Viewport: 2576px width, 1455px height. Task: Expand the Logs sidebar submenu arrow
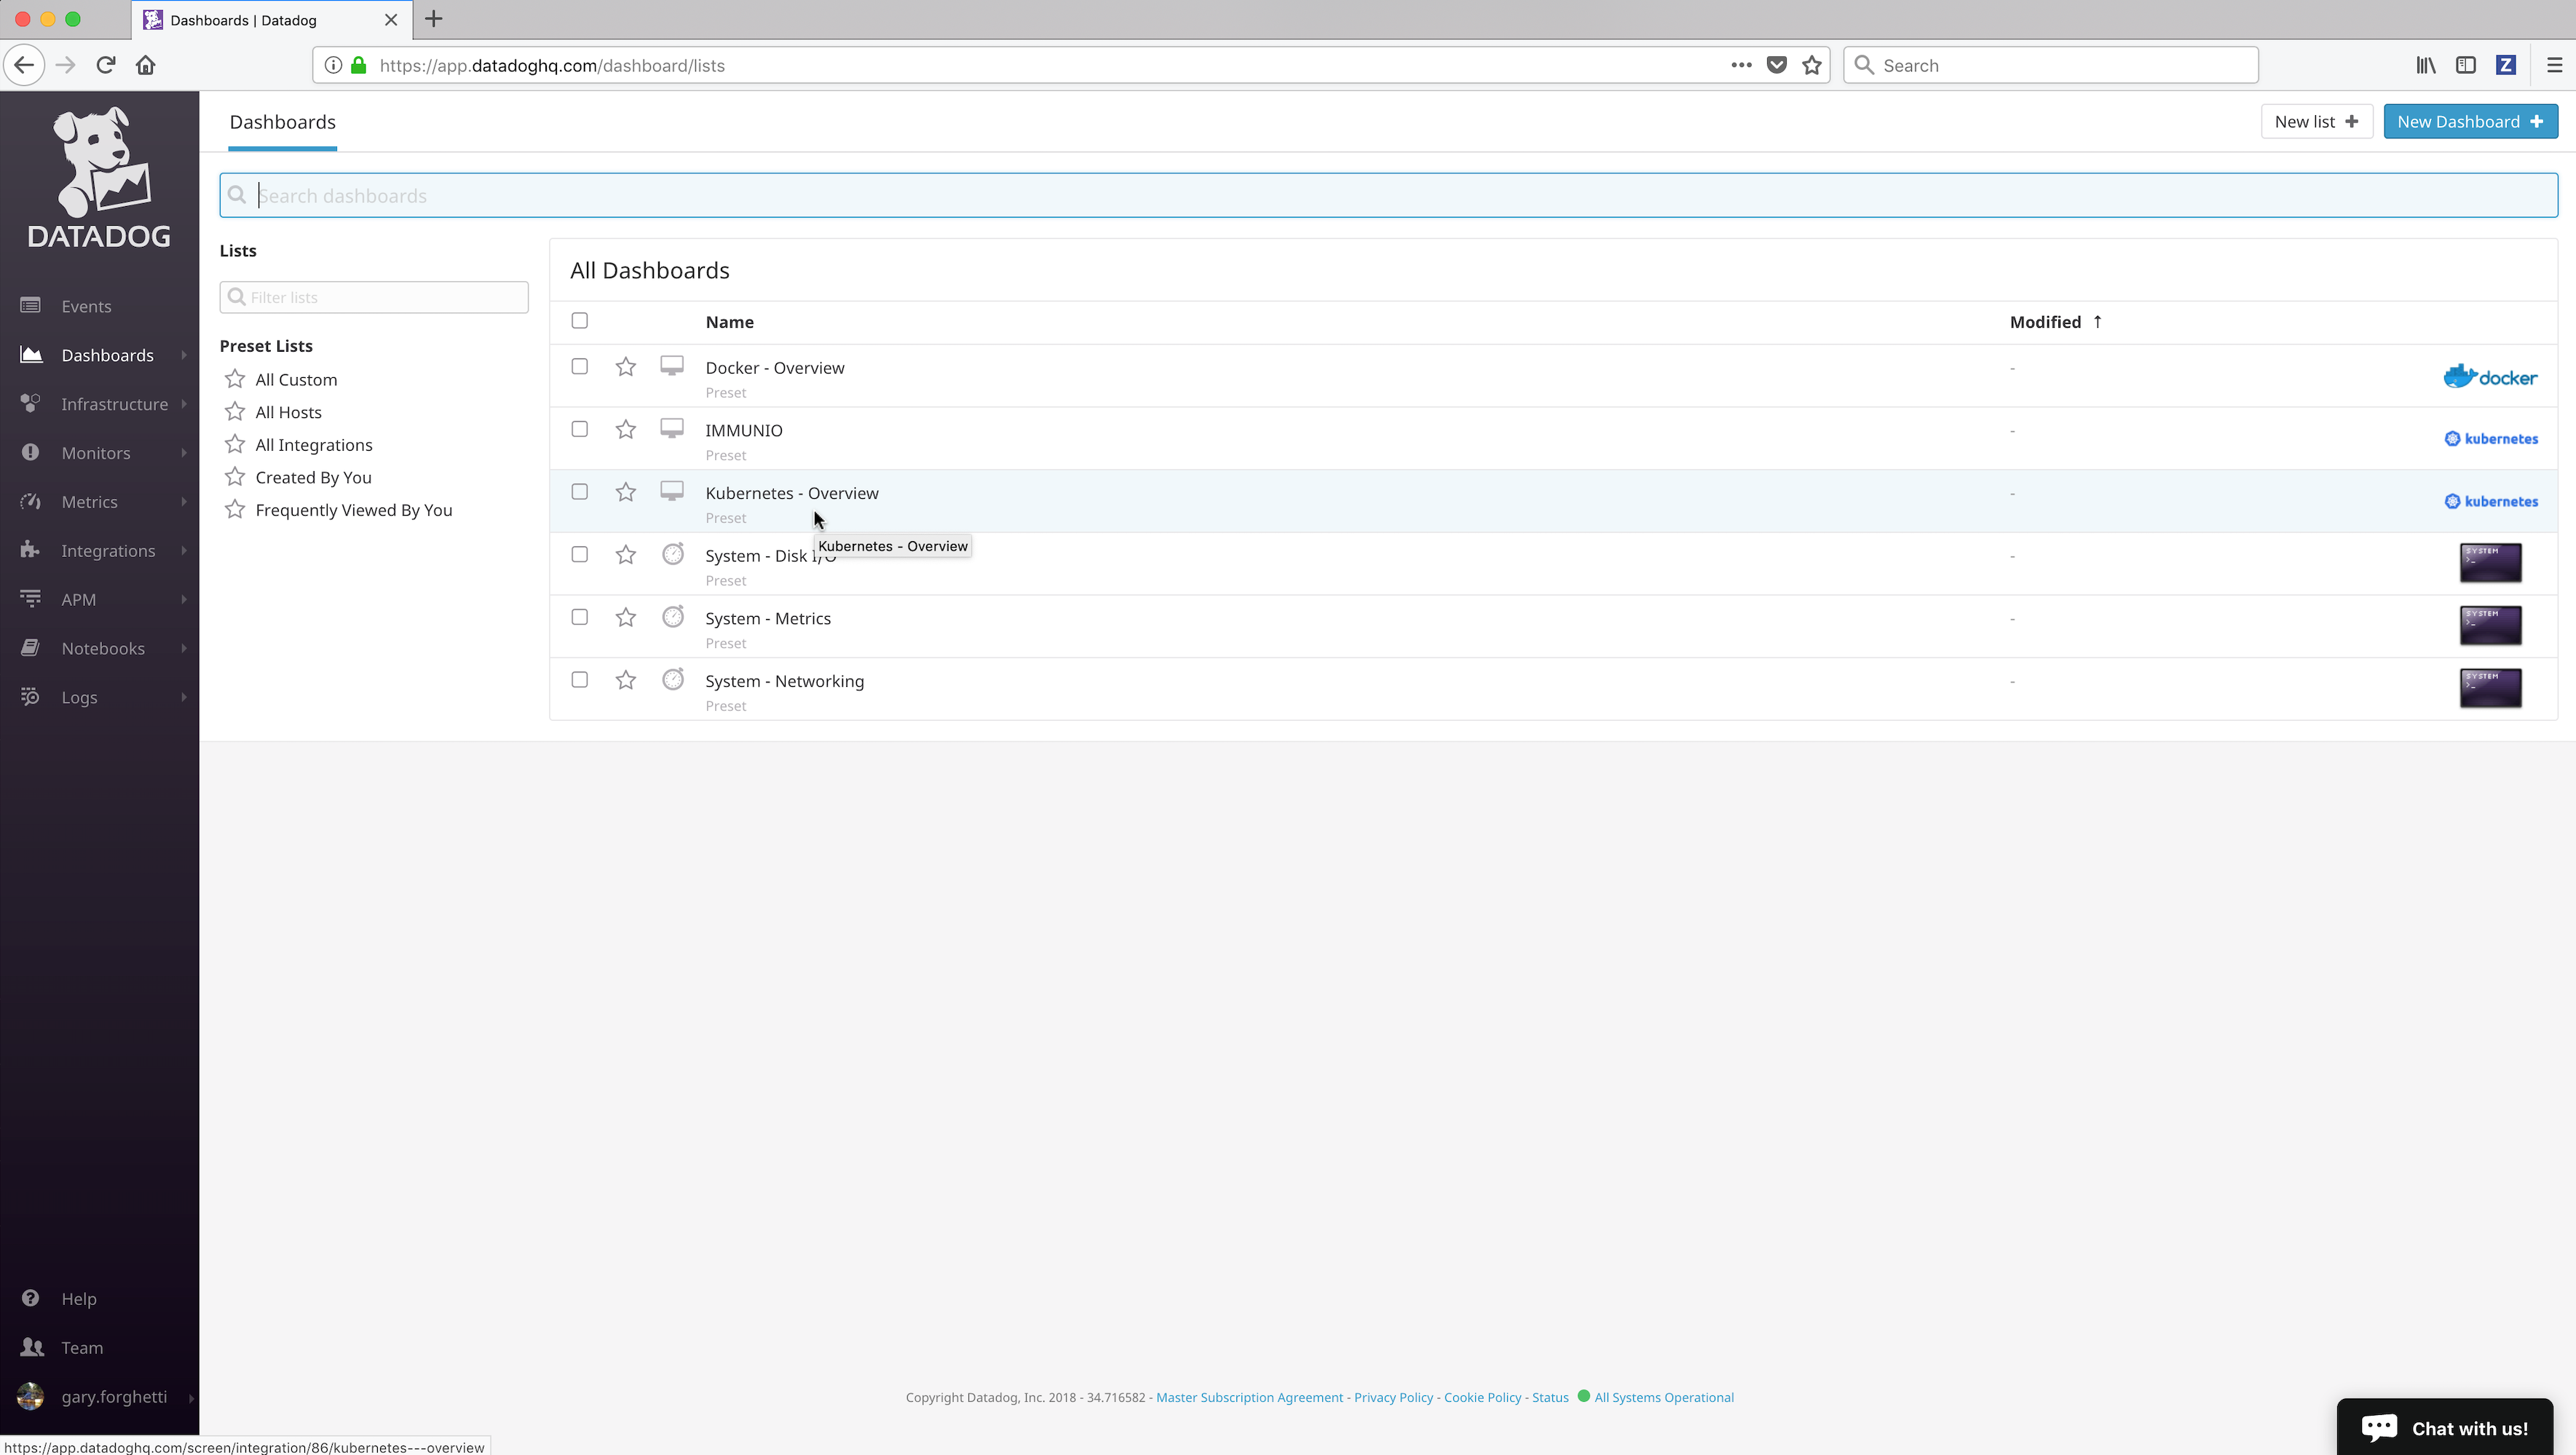click(184, 698)
